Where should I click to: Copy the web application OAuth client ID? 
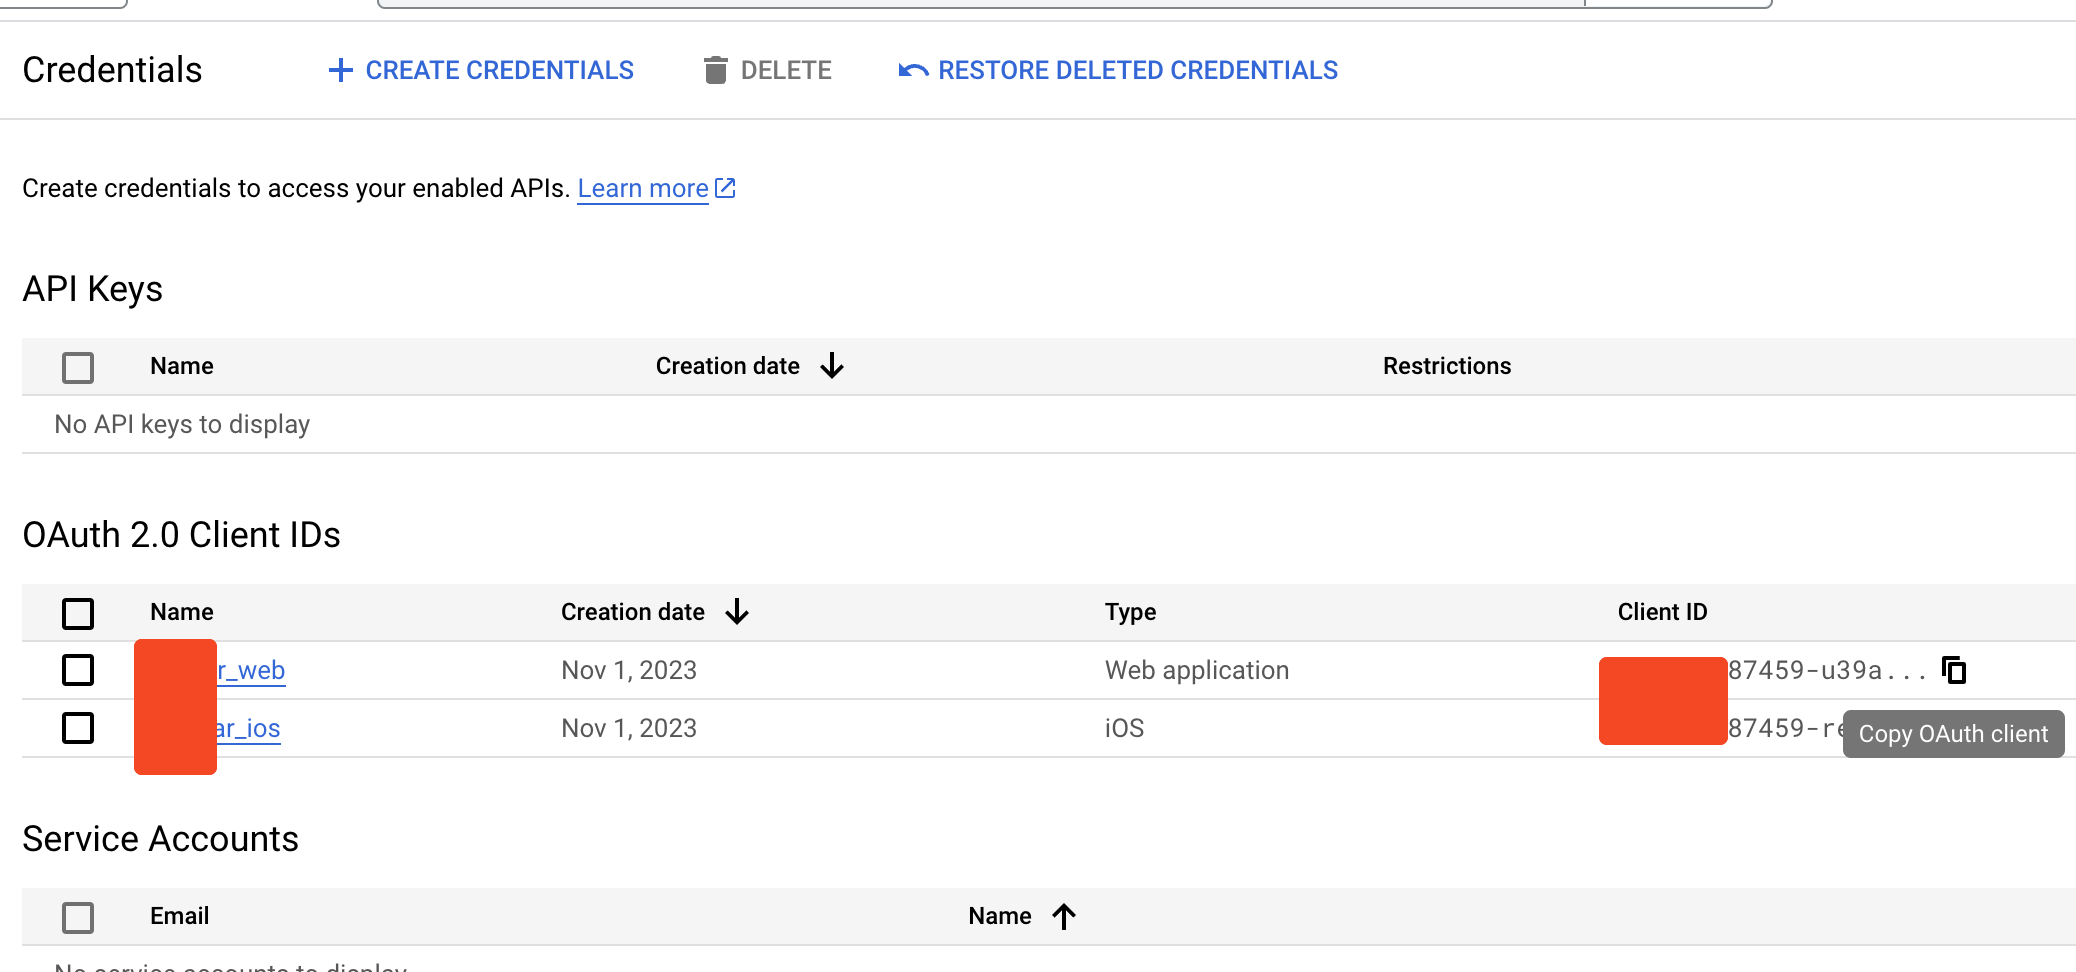coord(1955,670)
